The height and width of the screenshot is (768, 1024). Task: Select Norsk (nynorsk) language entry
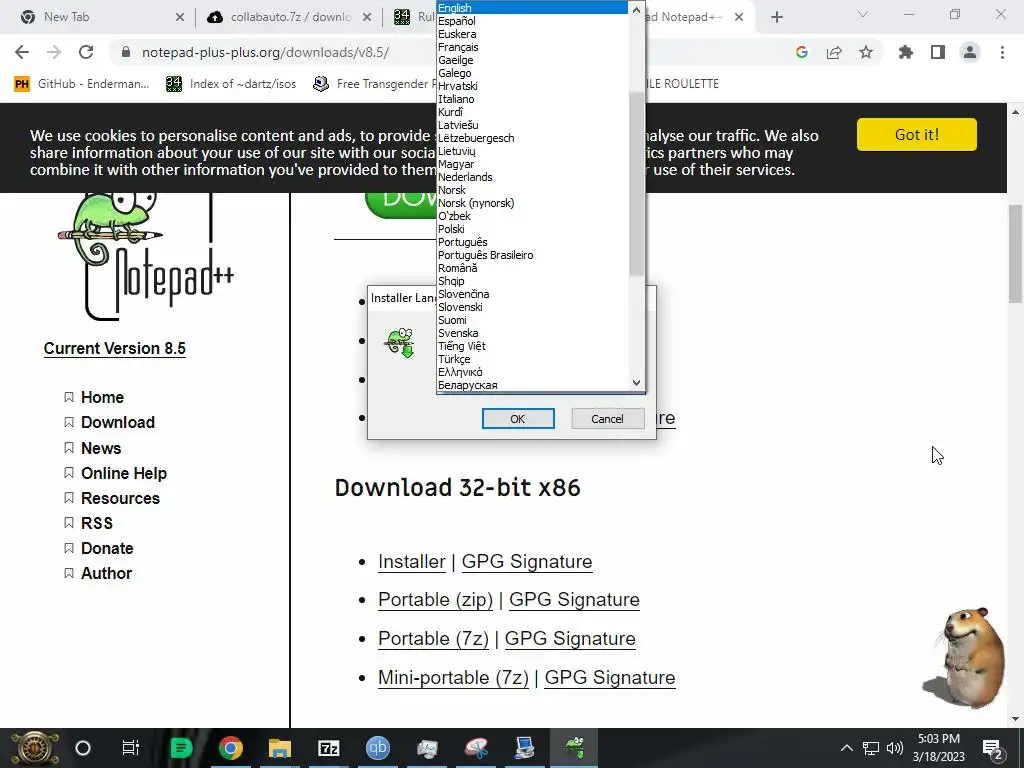[x=532, y=203]
